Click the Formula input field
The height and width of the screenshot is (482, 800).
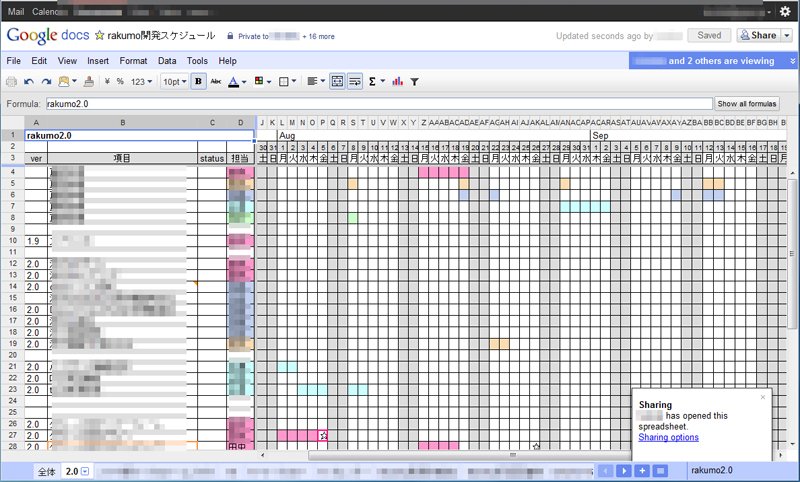[379, 104]
